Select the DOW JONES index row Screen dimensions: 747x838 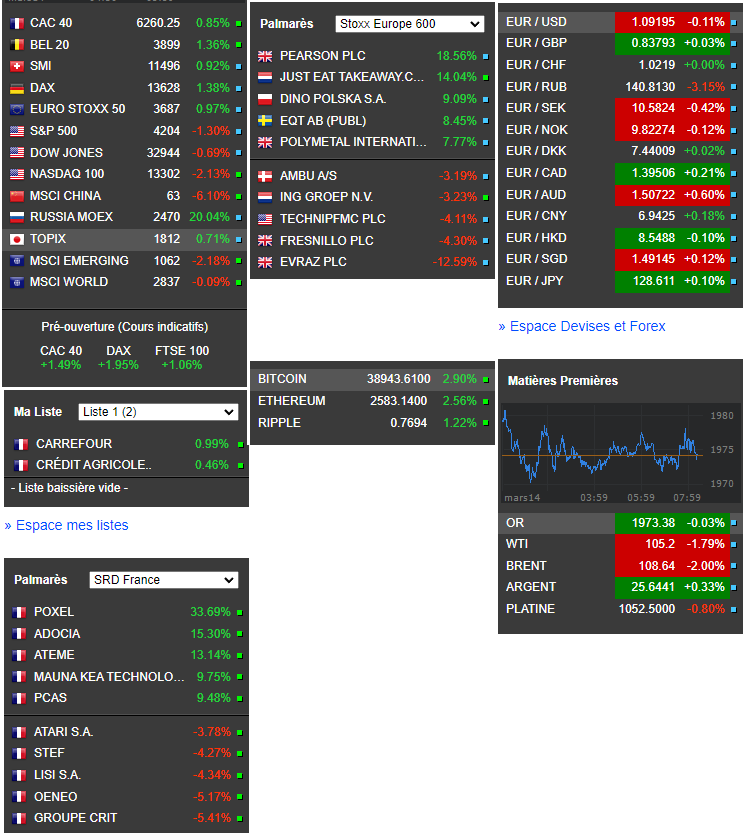pos(124,153)
